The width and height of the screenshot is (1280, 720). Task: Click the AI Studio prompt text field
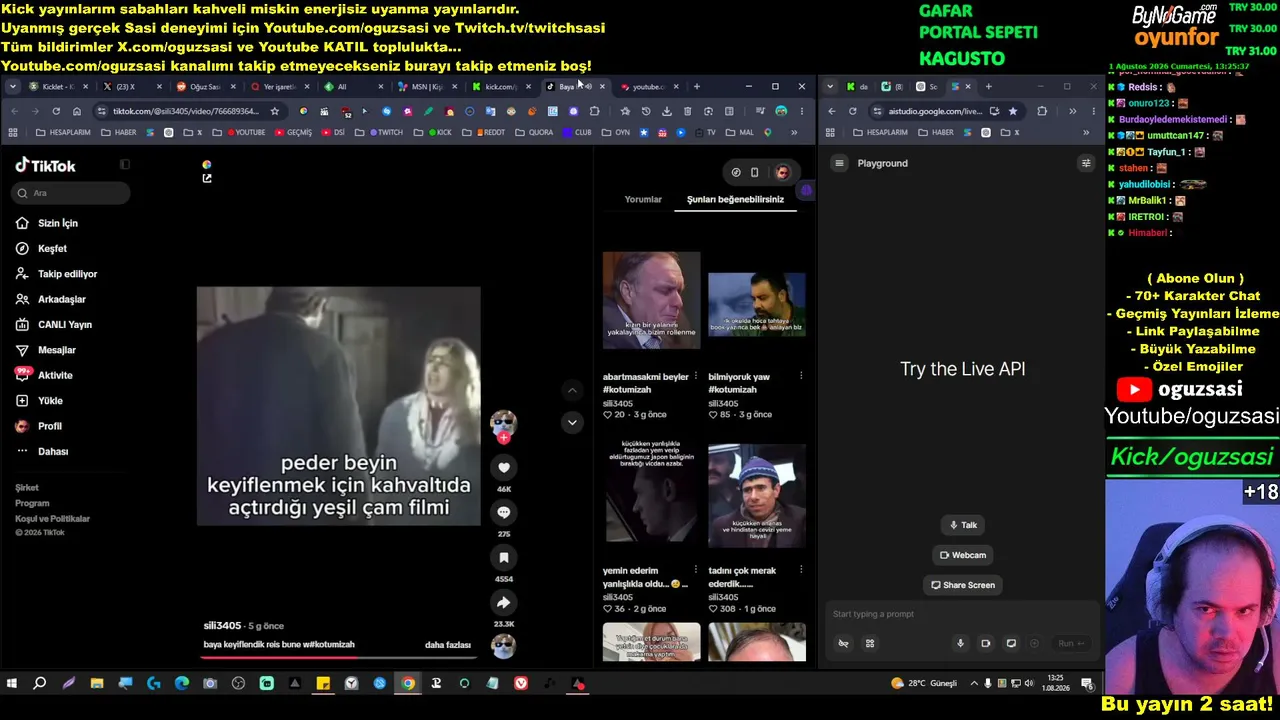pyautogui.click(x=962, y=614)
